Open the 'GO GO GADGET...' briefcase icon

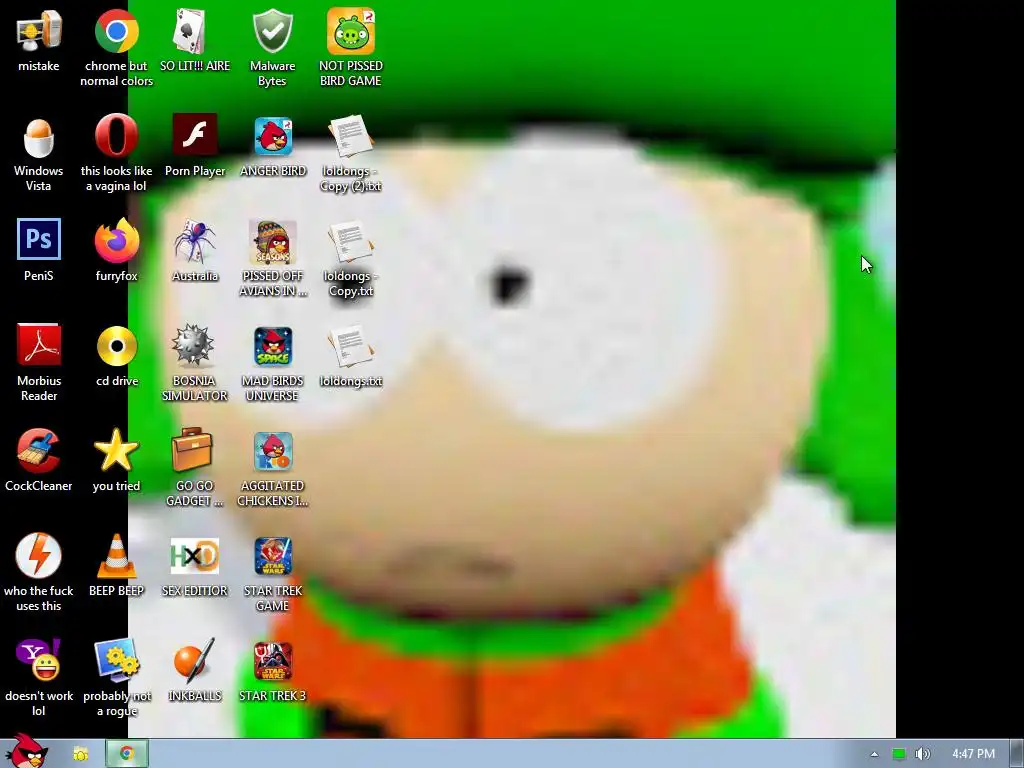pyautogui.click(x=192, y=450)
